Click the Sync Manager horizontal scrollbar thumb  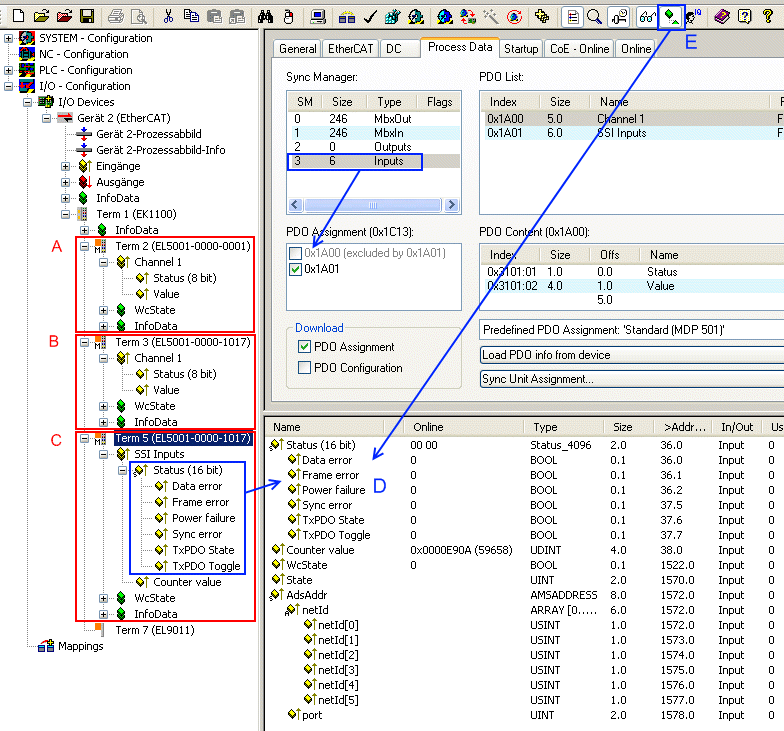pyautogui.click(x=372, y=205)
